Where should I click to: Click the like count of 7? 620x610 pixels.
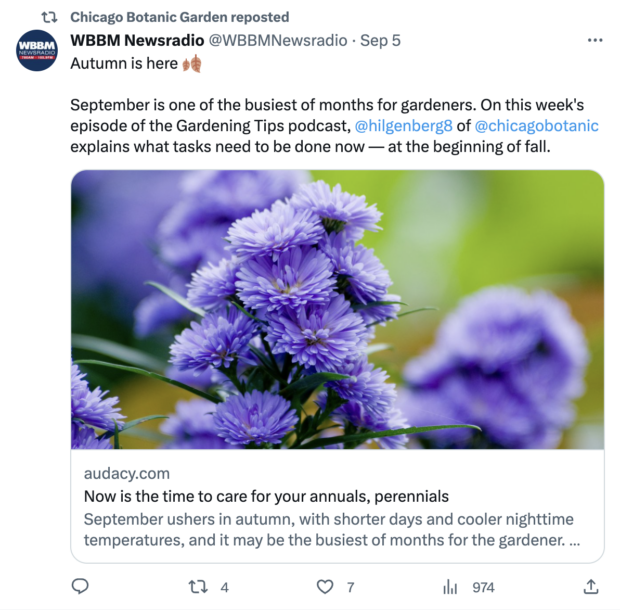point(351,587)
